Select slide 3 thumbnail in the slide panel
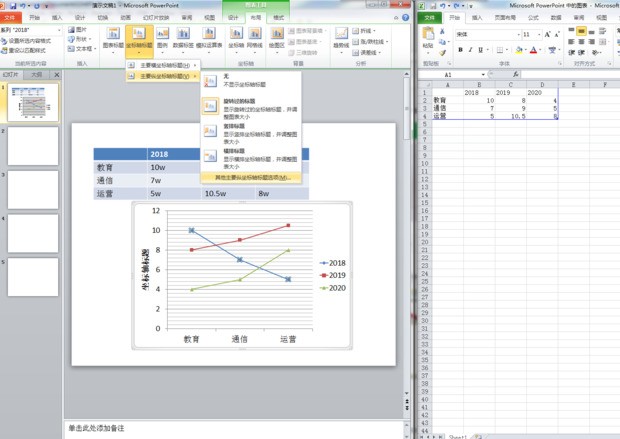This screenshot has height=439, width=620. pyautogui.click(x=33, y=189)
